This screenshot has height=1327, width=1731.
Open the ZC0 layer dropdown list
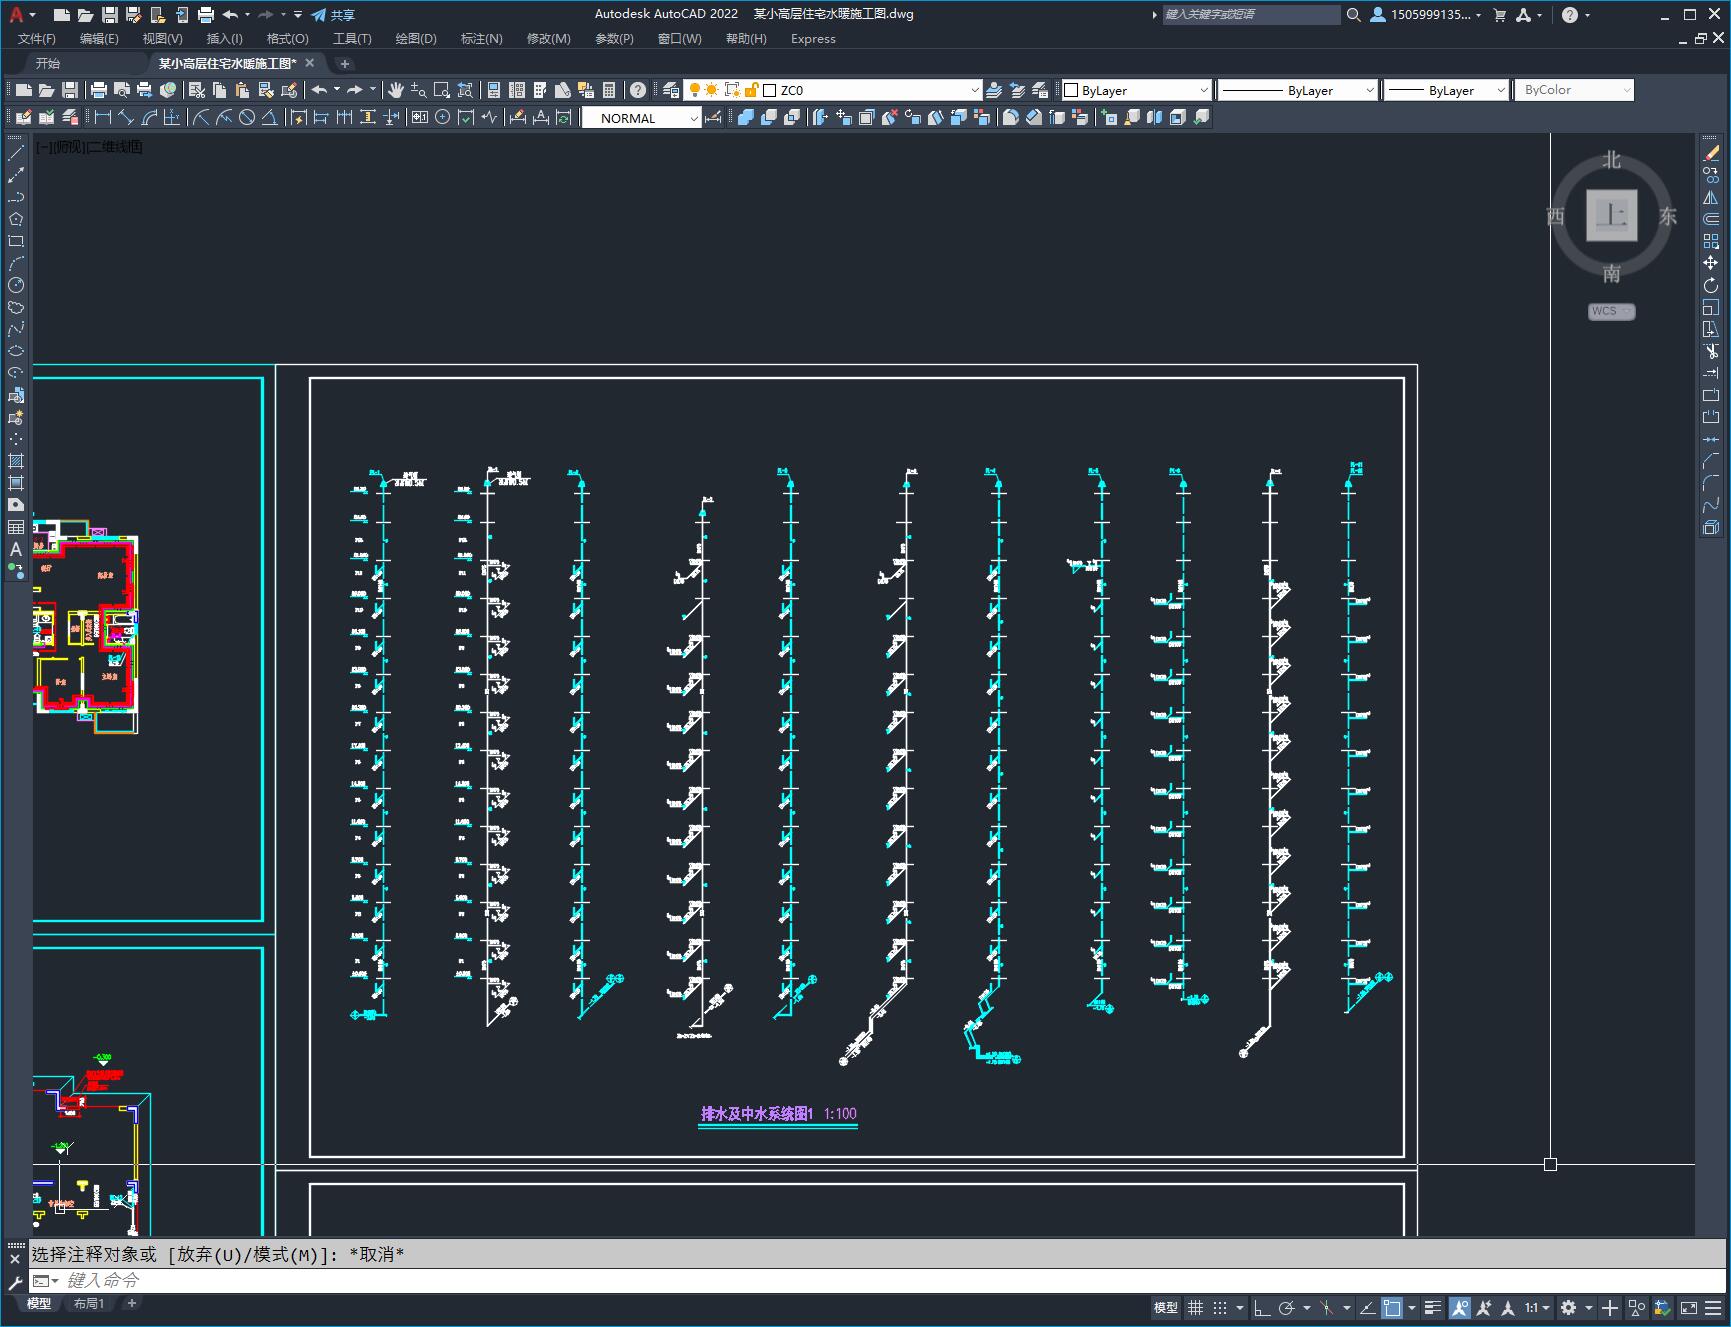[975, 90]
